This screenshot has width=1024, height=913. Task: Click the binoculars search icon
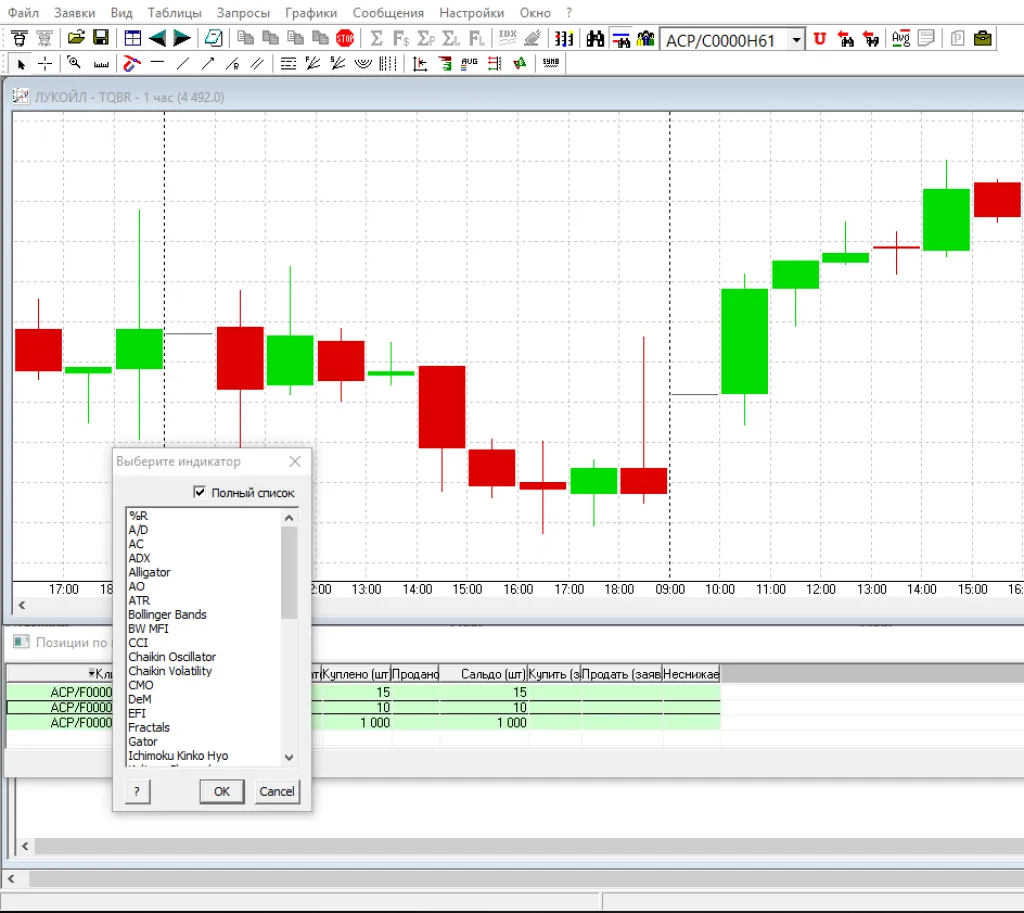[596, 38]
